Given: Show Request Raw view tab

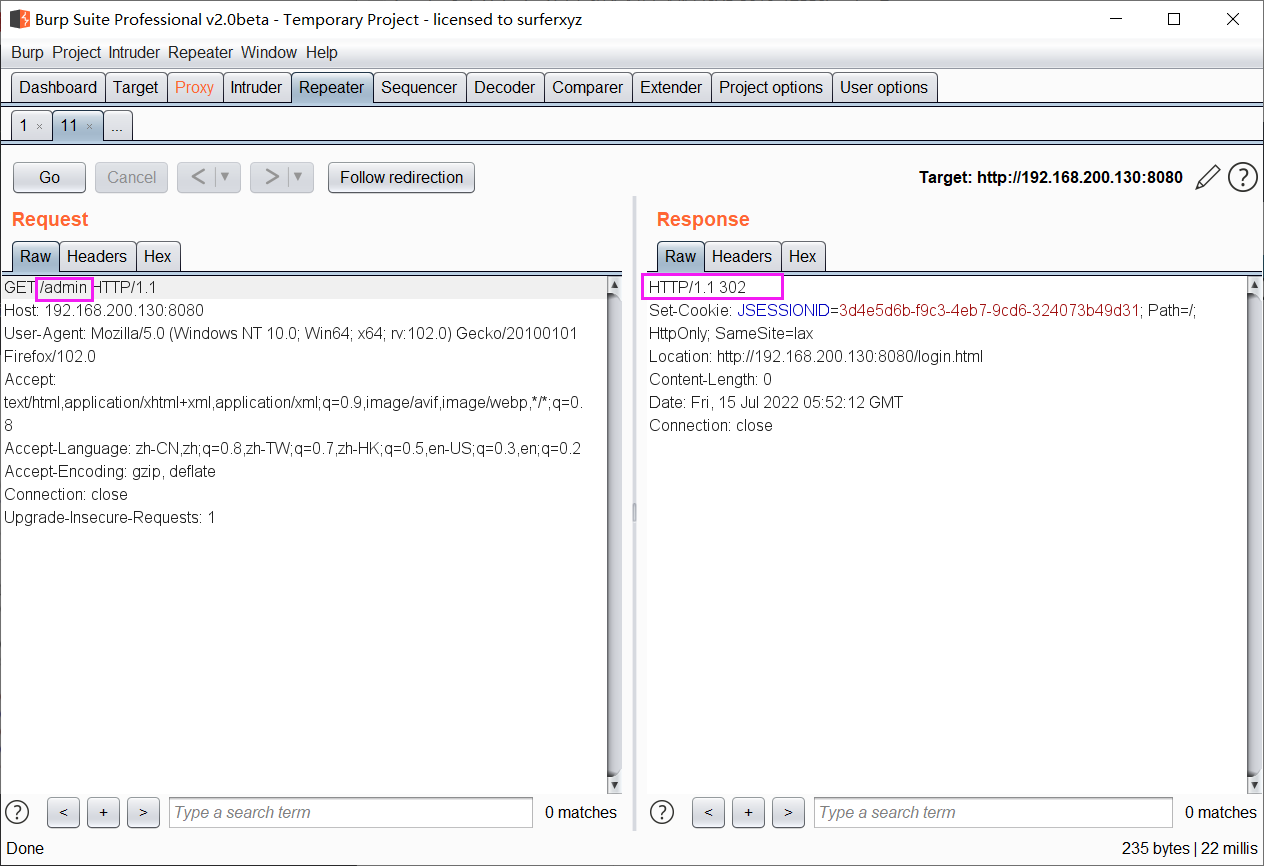Looking at the screenshot, I should tap(36, 256).
